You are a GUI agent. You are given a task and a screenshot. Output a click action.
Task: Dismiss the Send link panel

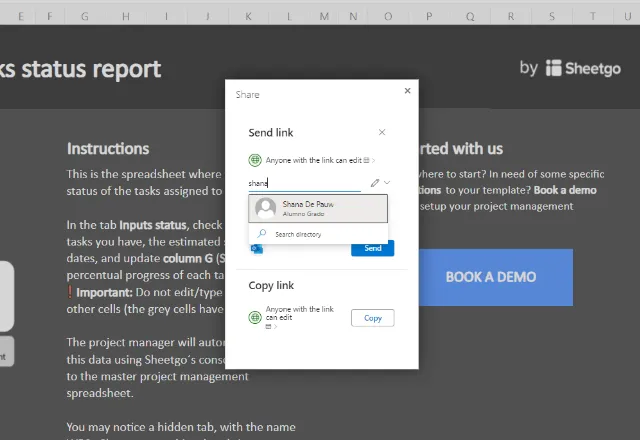382,132
